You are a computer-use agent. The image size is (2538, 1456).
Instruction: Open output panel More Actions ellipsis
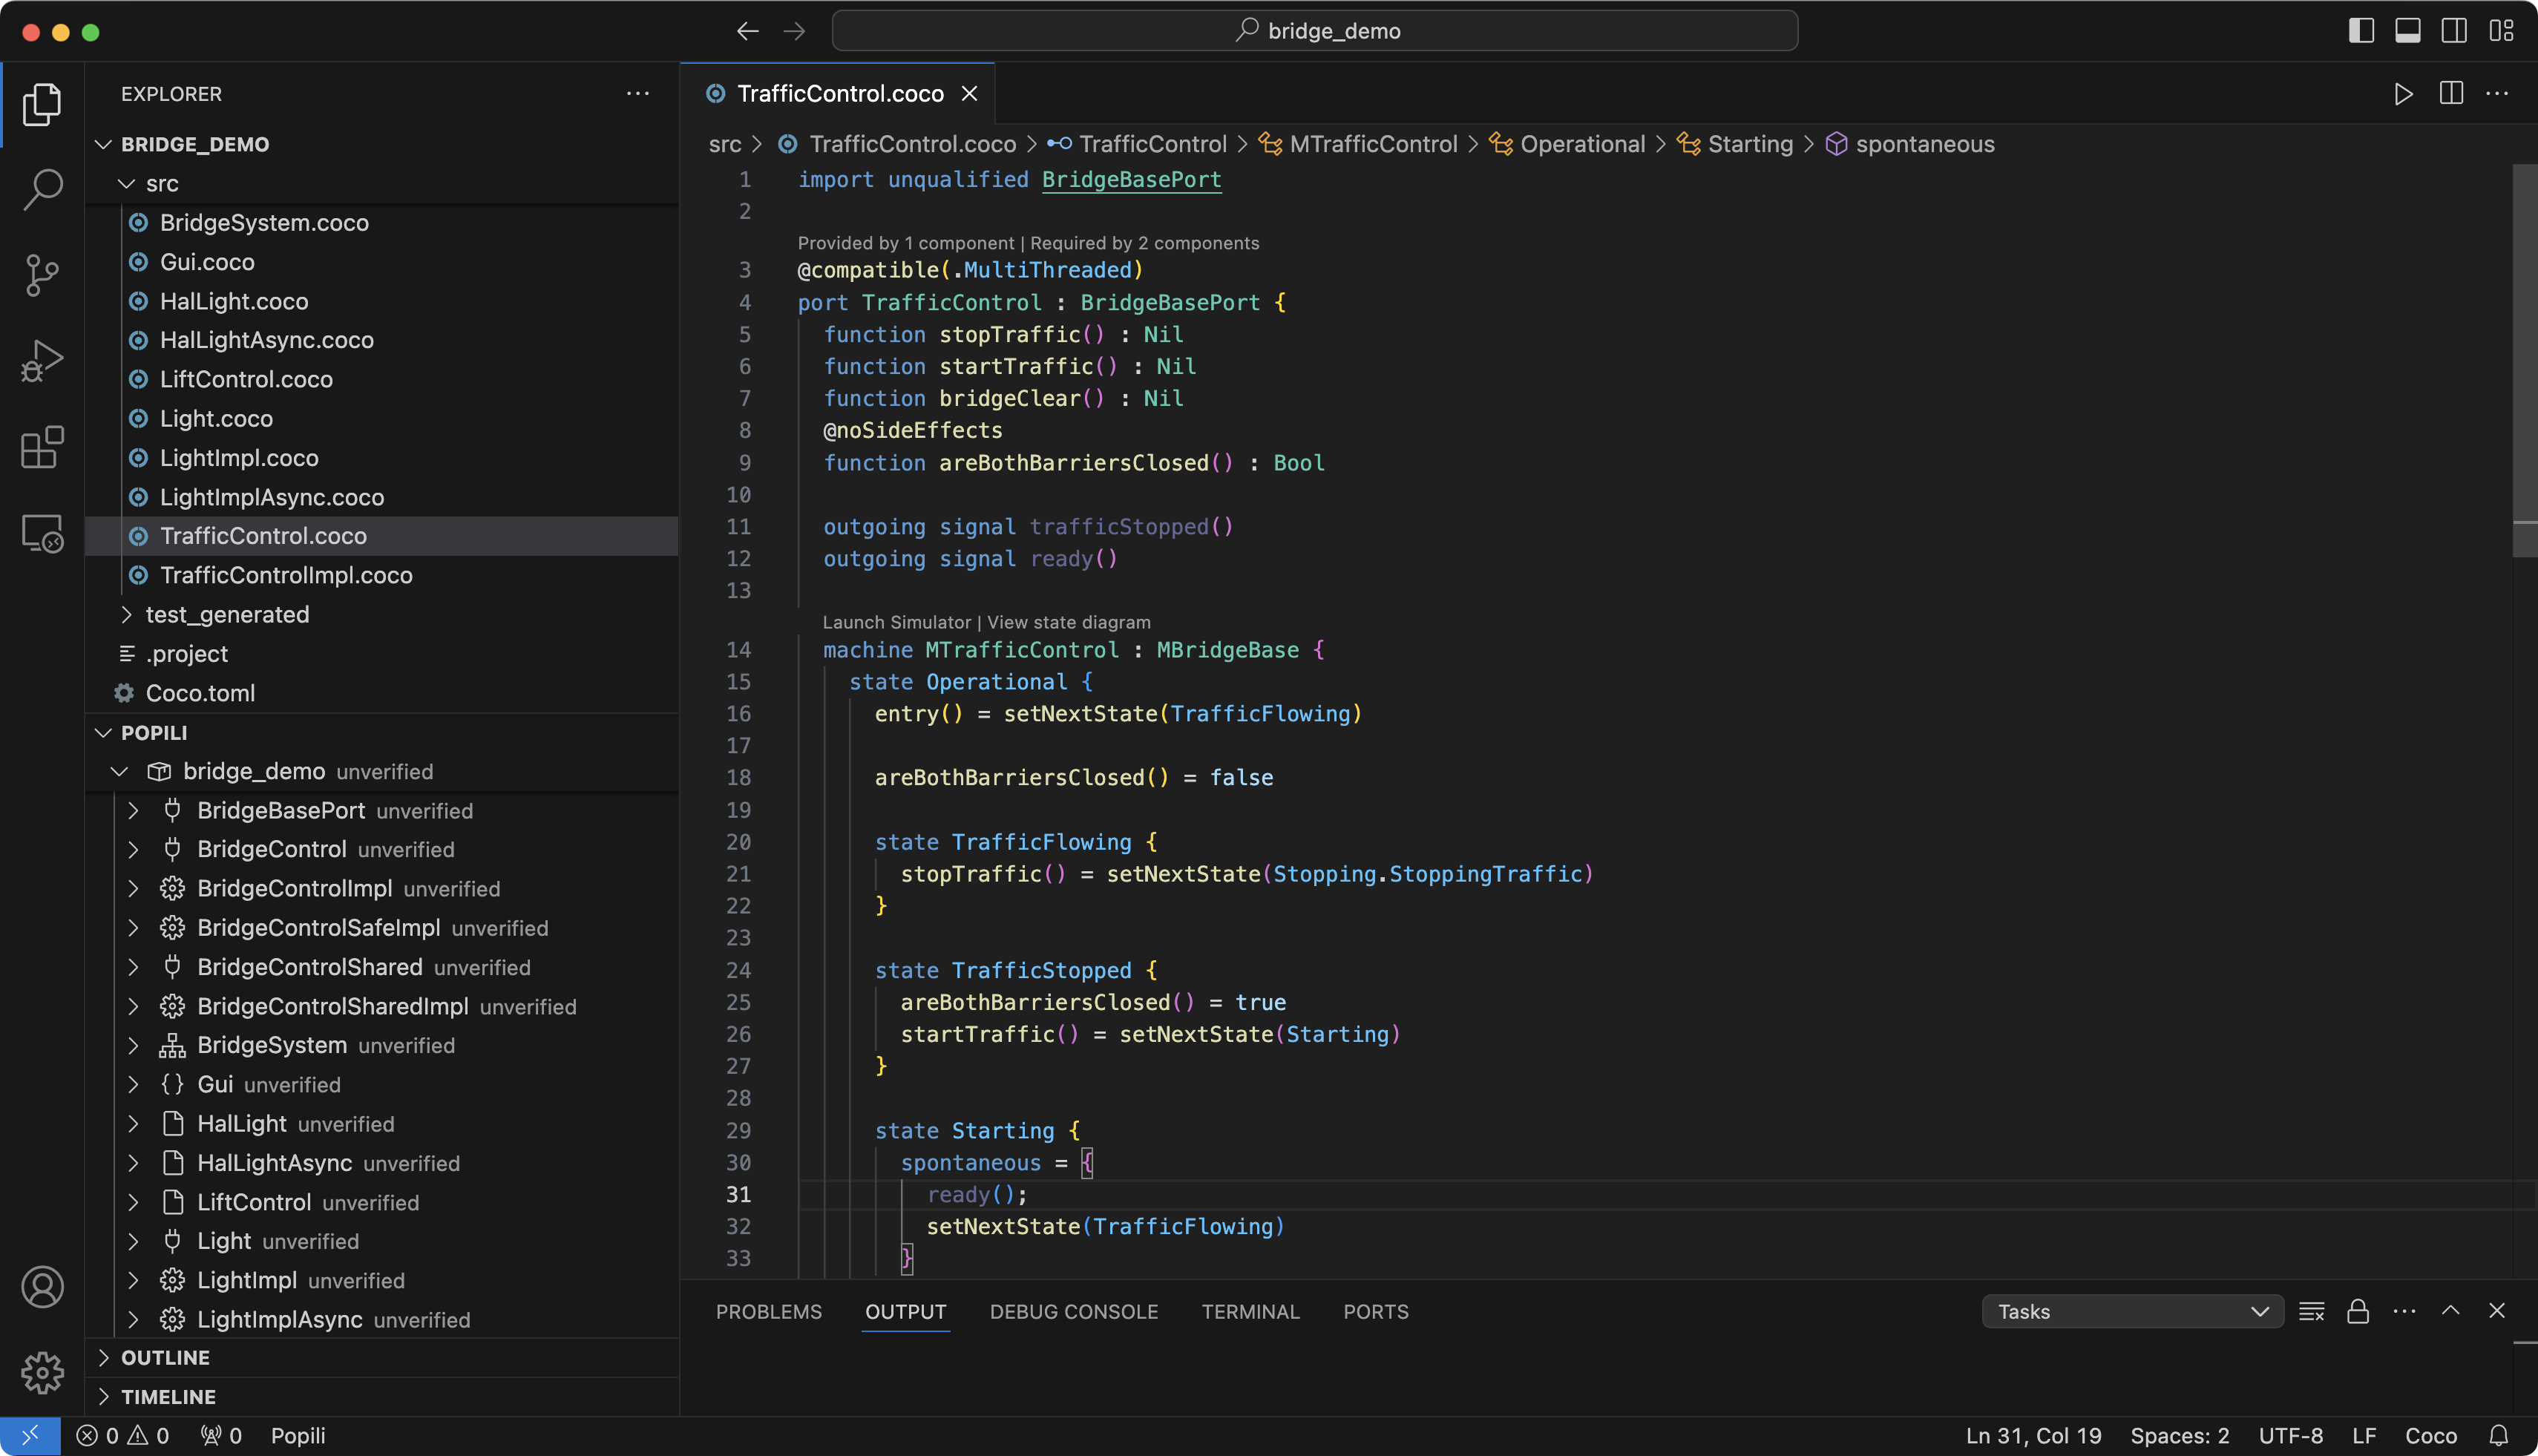2404,1312
